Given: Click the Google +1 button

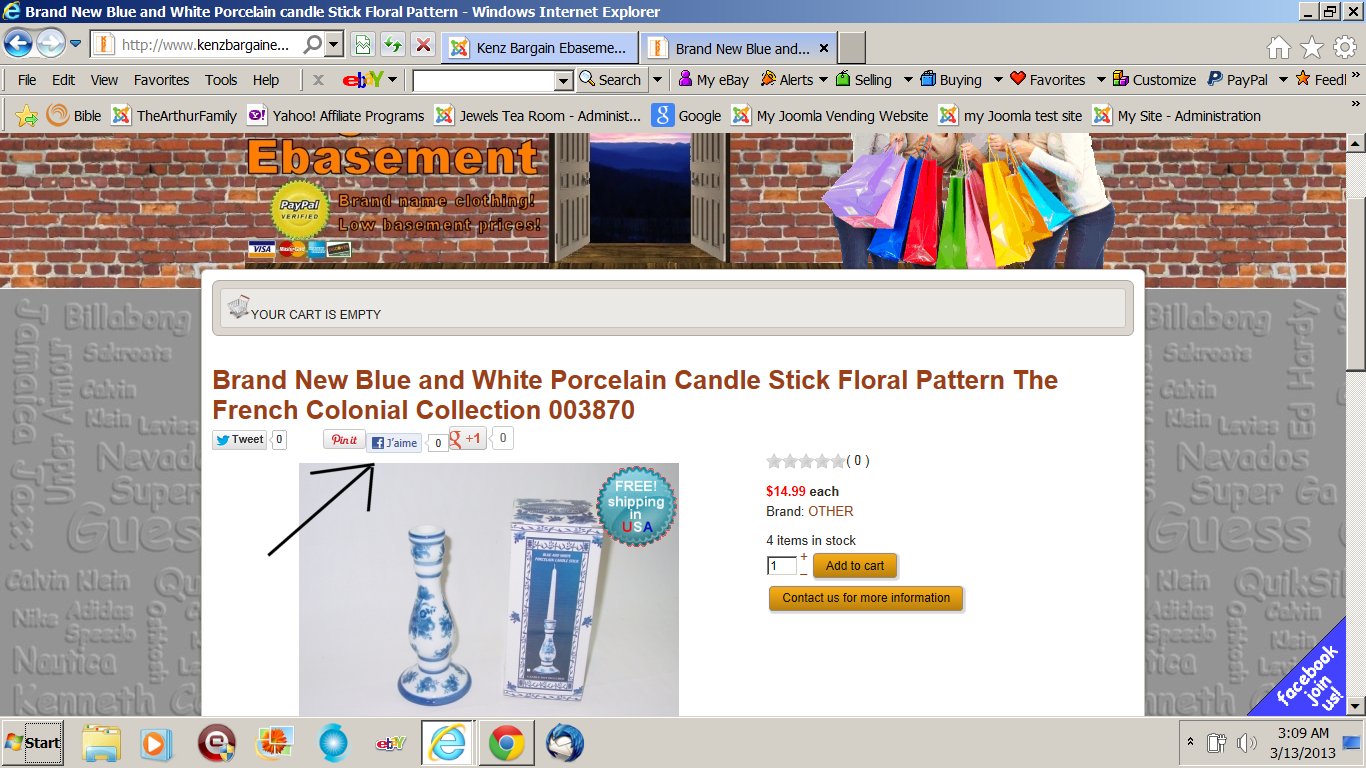Looking at the screenshot, I should 468,438.
